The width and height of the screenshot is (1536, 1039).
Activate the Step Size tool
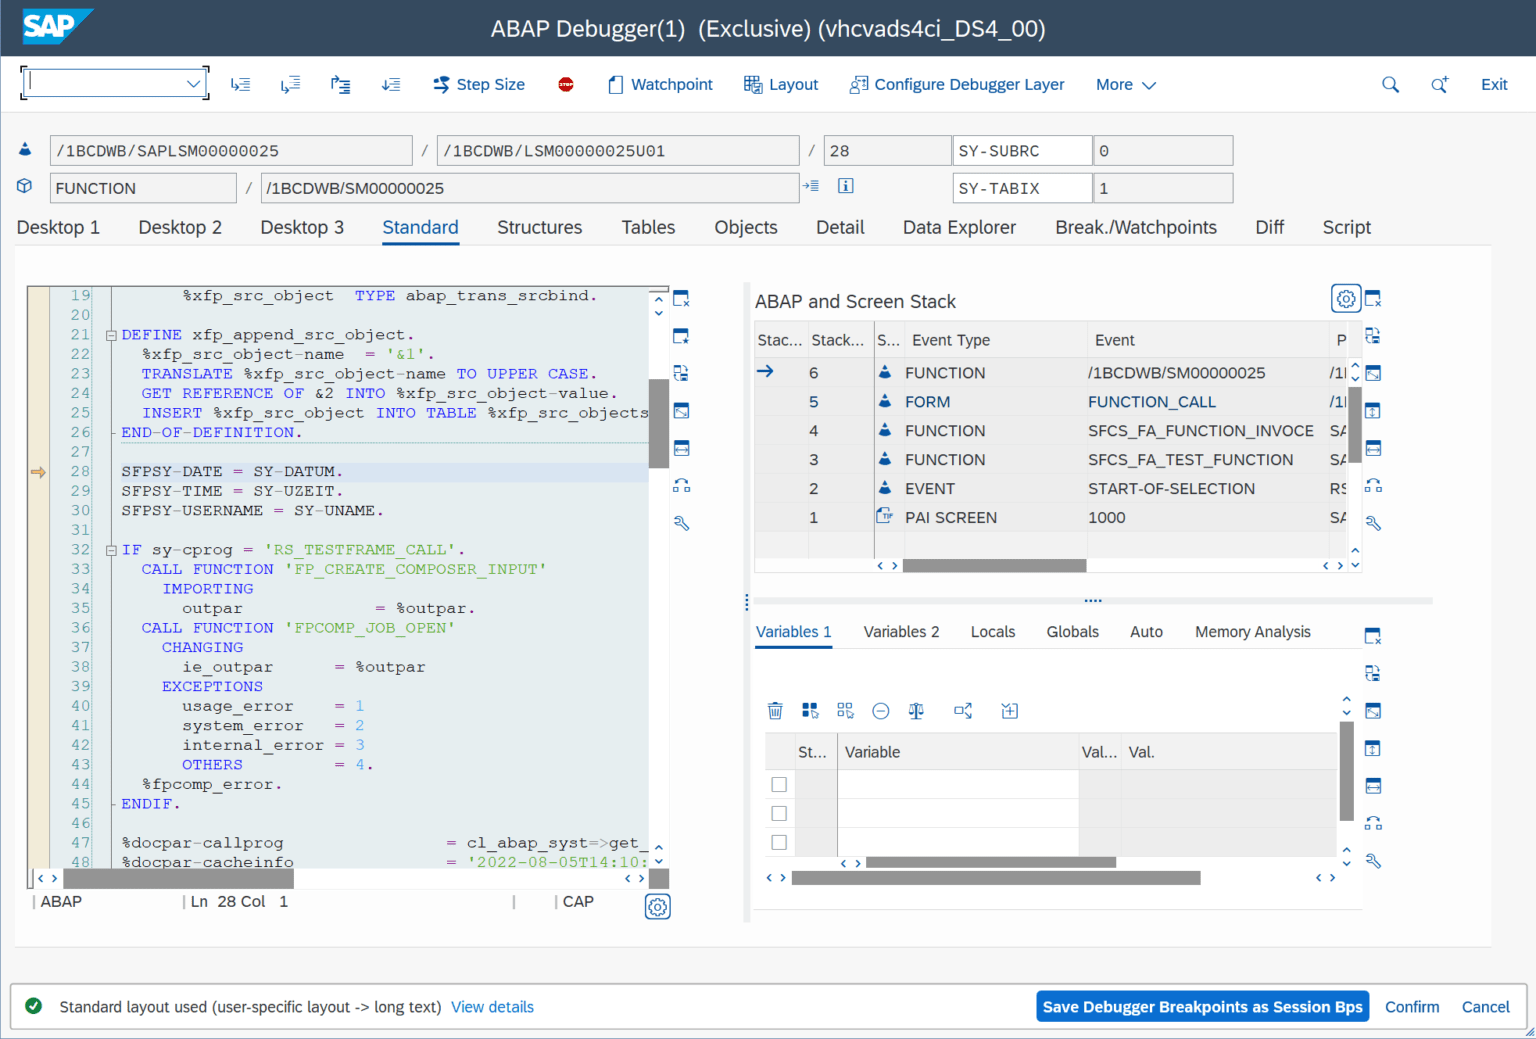point(478,84)
